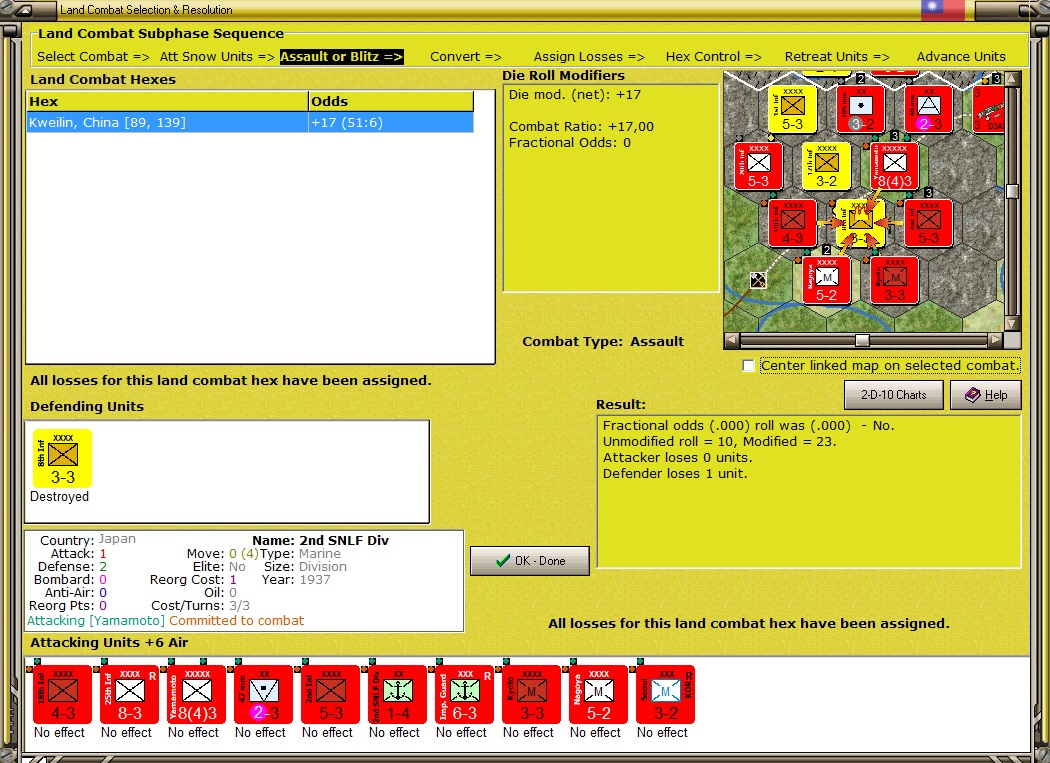Select the Imp. Guard 6-3 marine counter
The image size is (1050, 763).
(x=464, y=695)
